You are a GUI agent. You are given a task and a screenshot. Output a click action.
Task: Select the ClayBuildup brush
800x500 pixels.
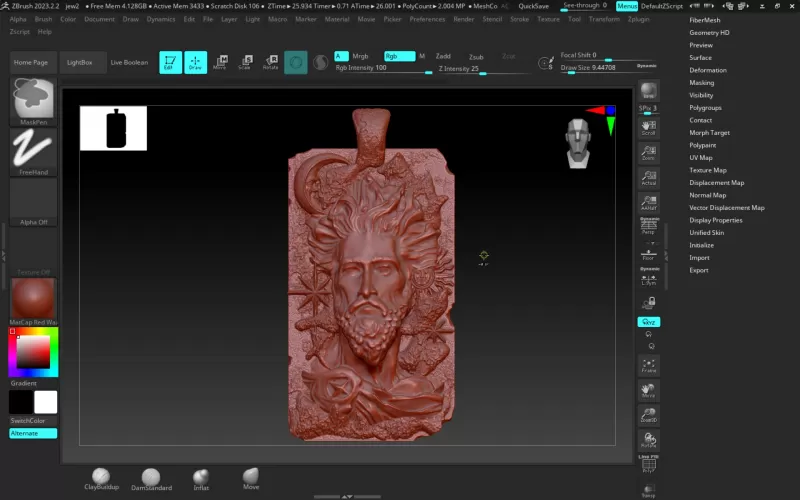[101, 480]
